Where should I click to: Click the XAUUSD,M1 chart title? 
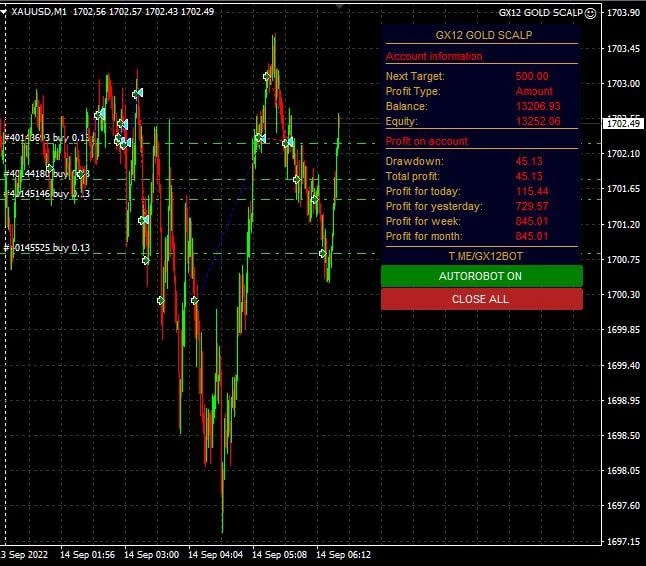39,12
